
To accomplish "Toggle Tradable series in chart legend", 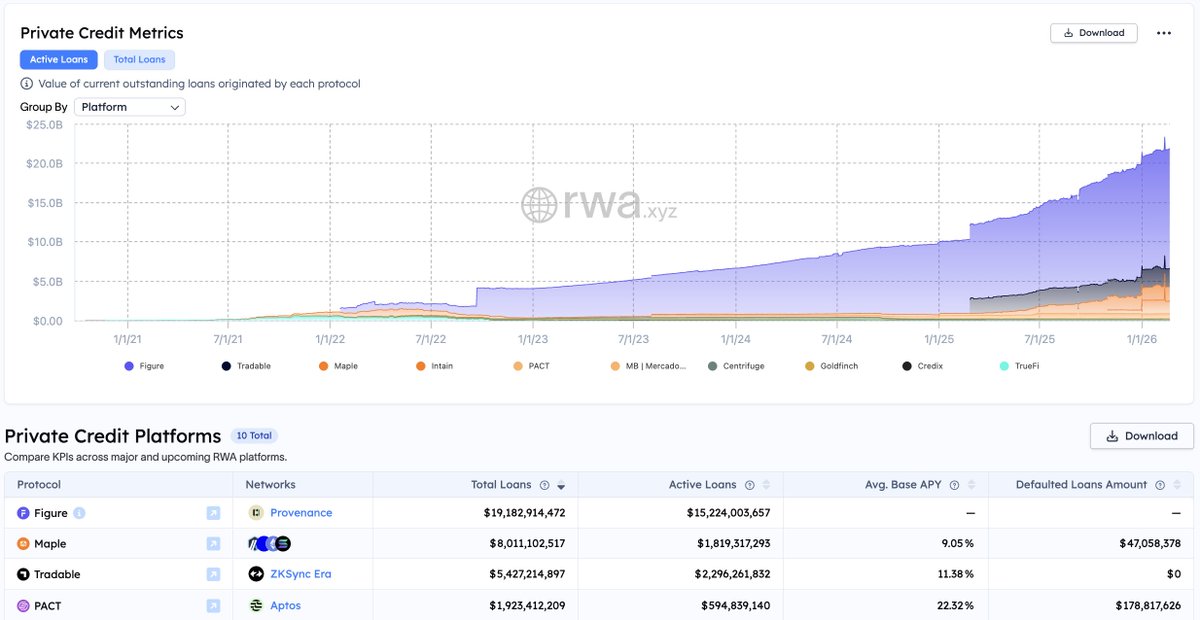I will click(246, 366).
